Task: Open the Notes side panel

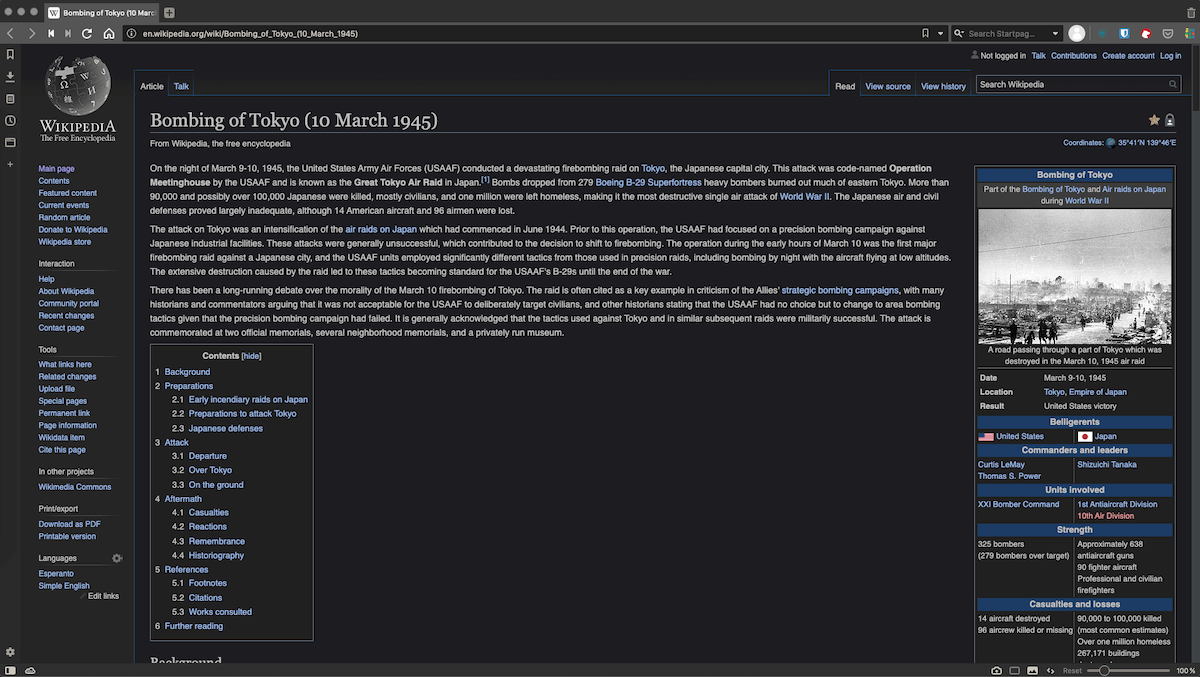Action: 10,98
